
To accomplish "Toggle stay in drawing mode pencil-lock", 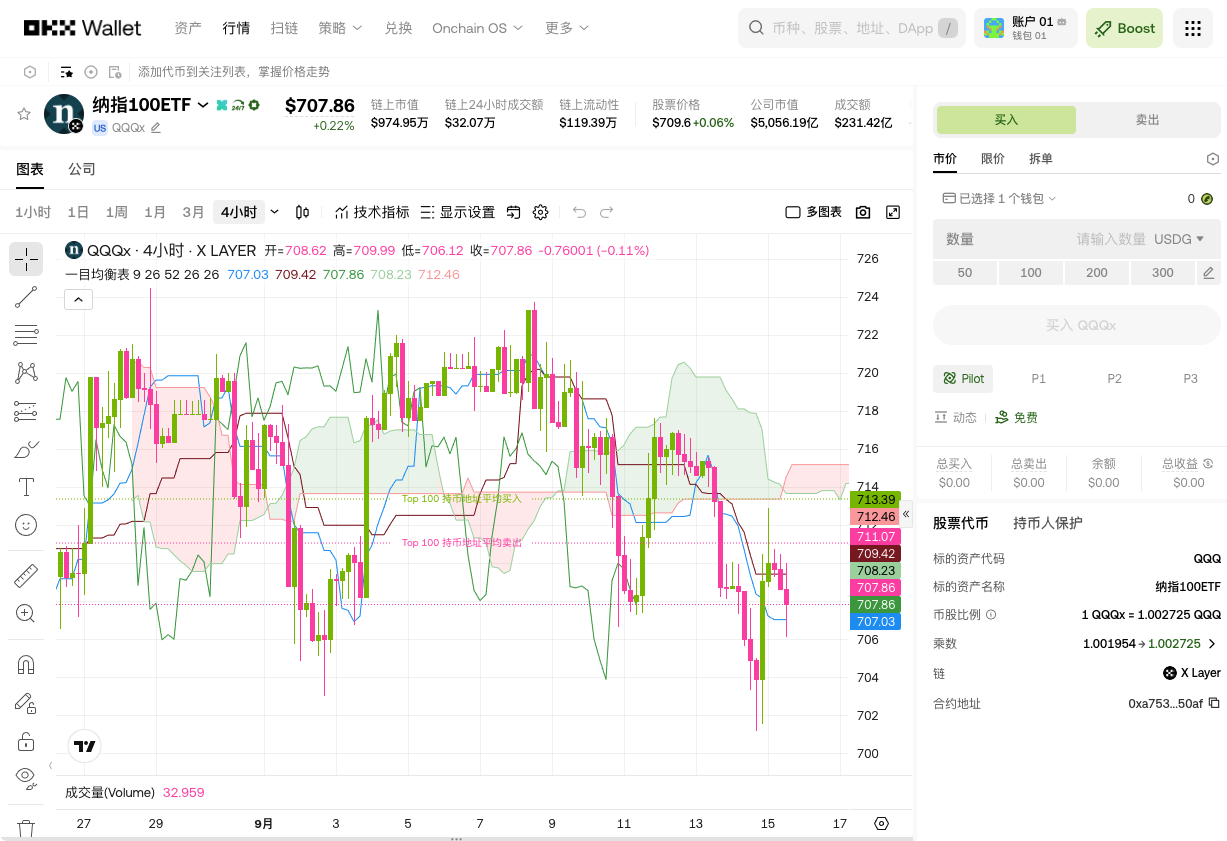I will tap(26, 703).
